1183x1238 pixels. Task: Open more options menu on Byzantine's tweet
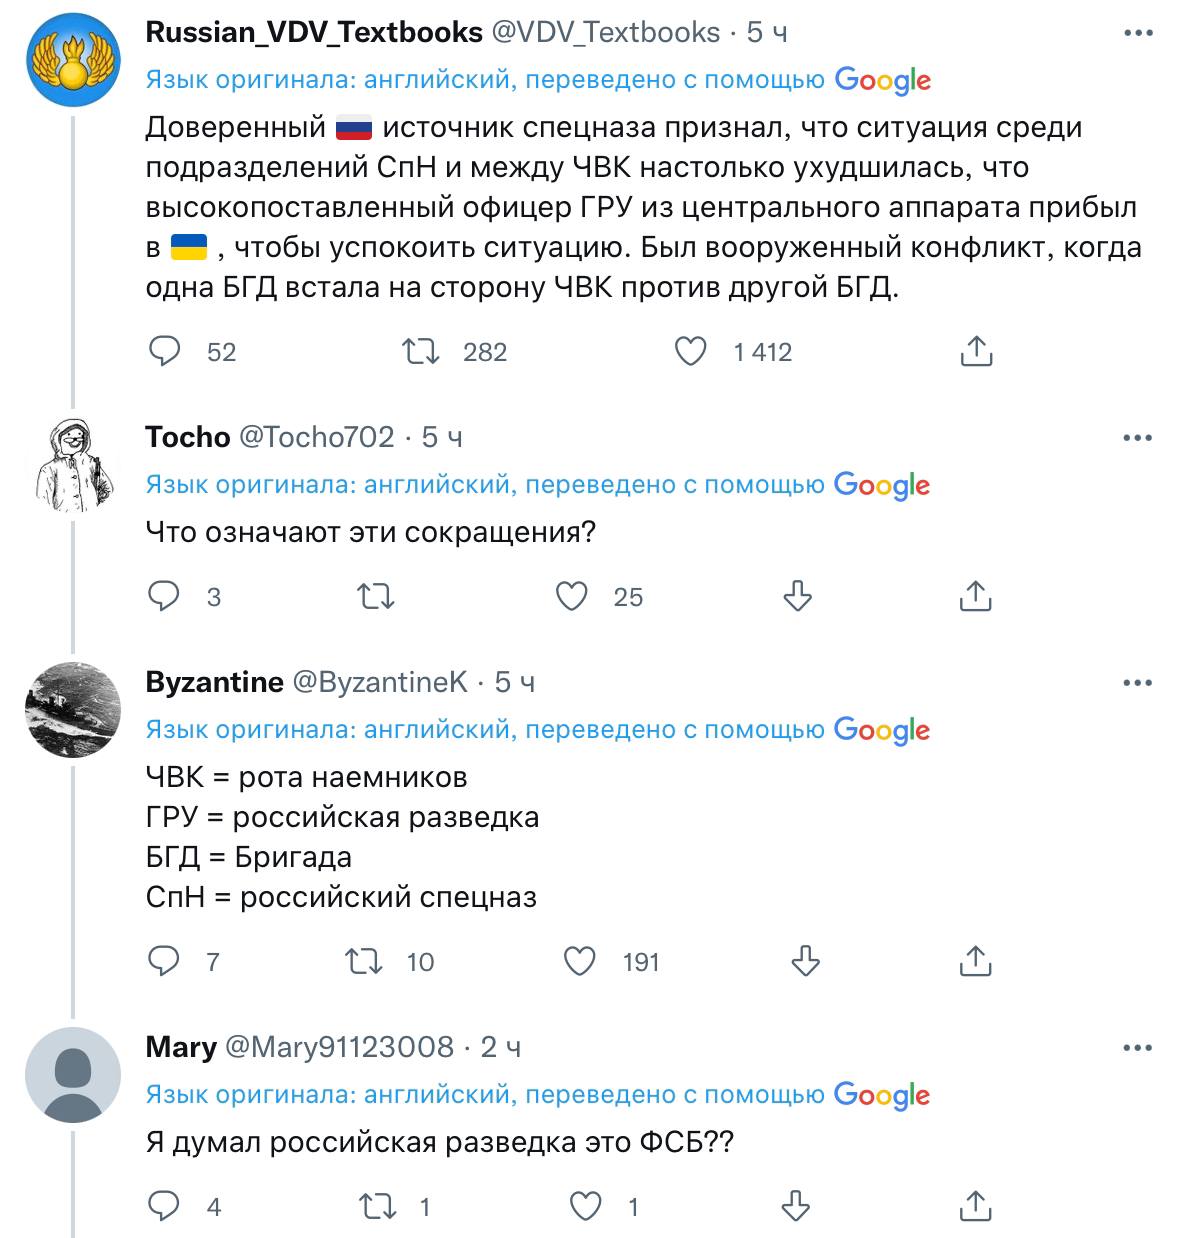click(1138, 683)
